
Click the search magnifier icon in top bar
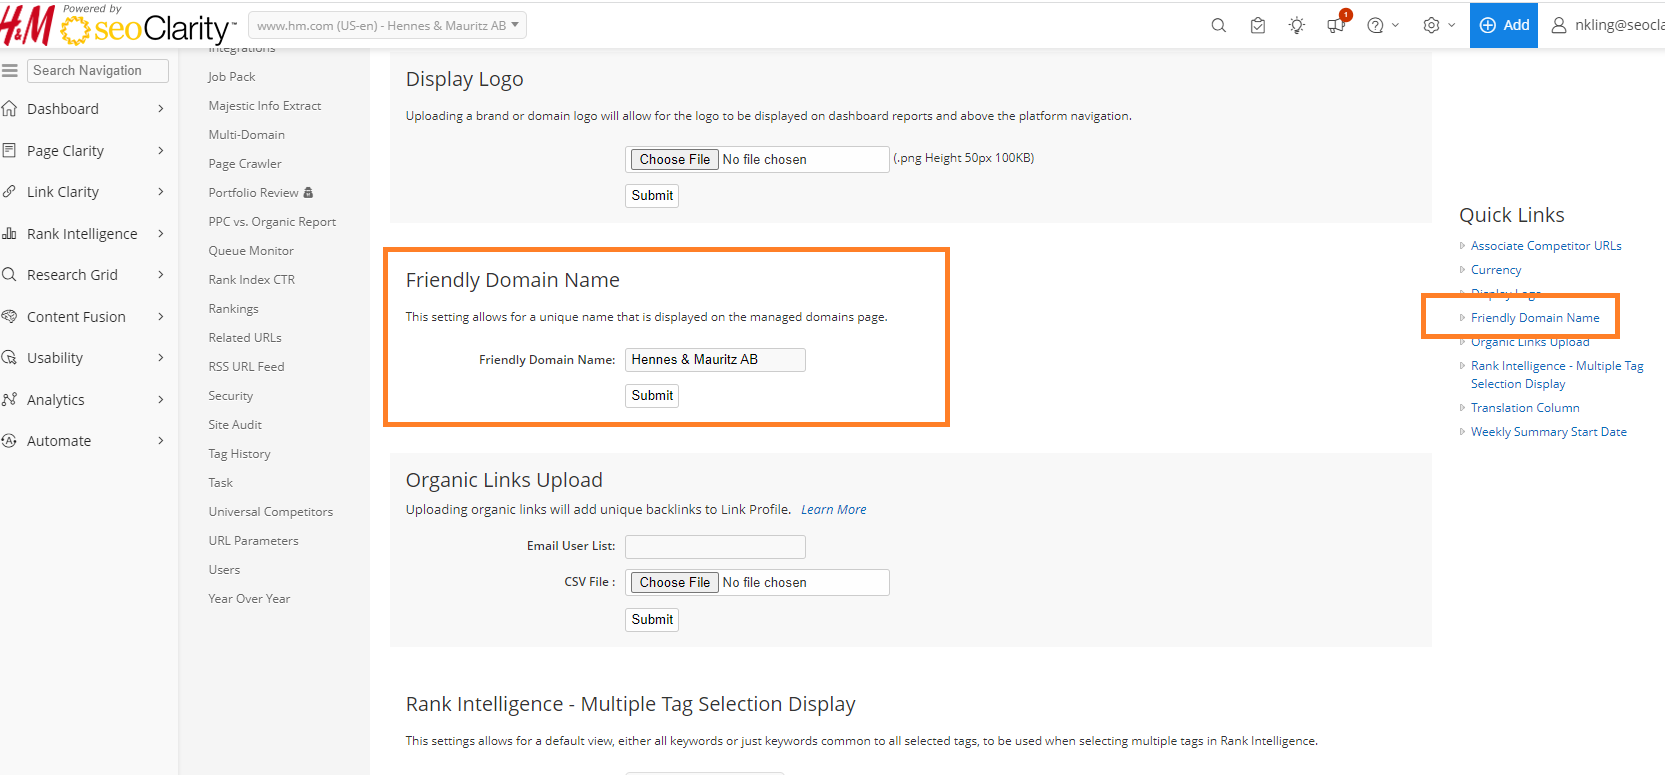pyautogui.click(x=1218, y=26)
